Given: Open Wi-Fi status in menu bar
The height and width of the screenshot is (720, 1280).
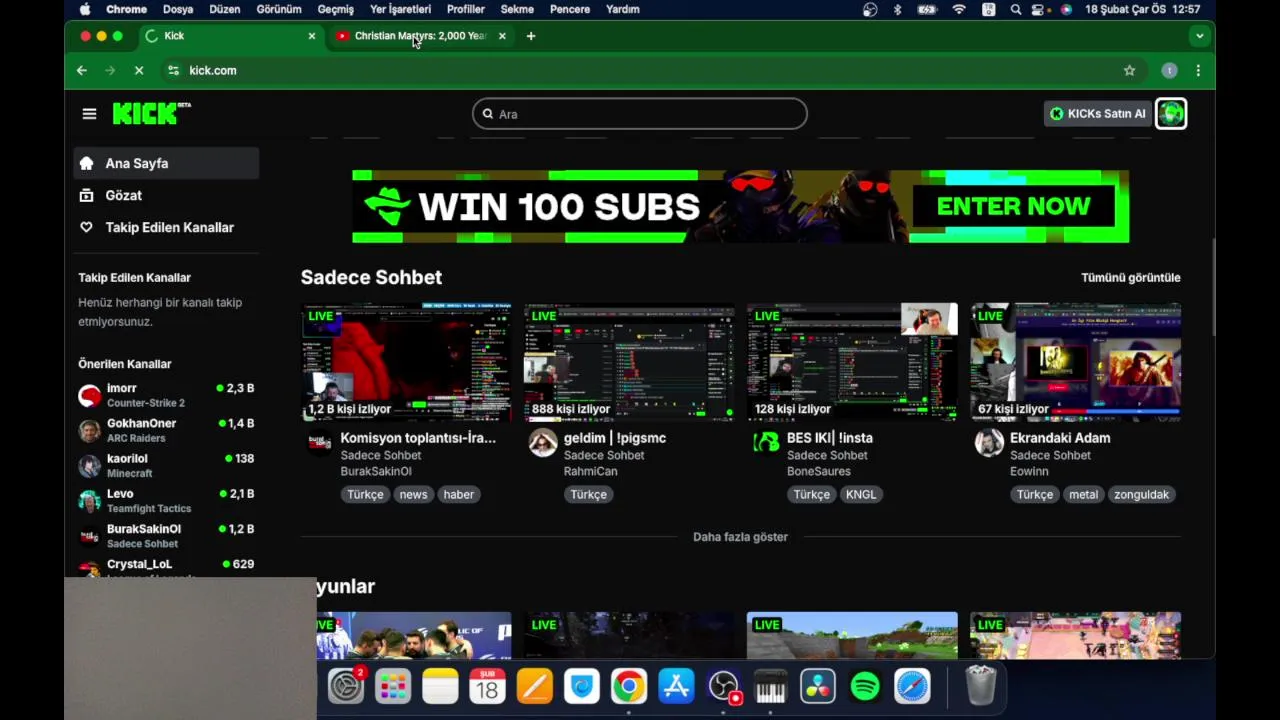Looking at the screenshot, I should (x=959, y=9).
